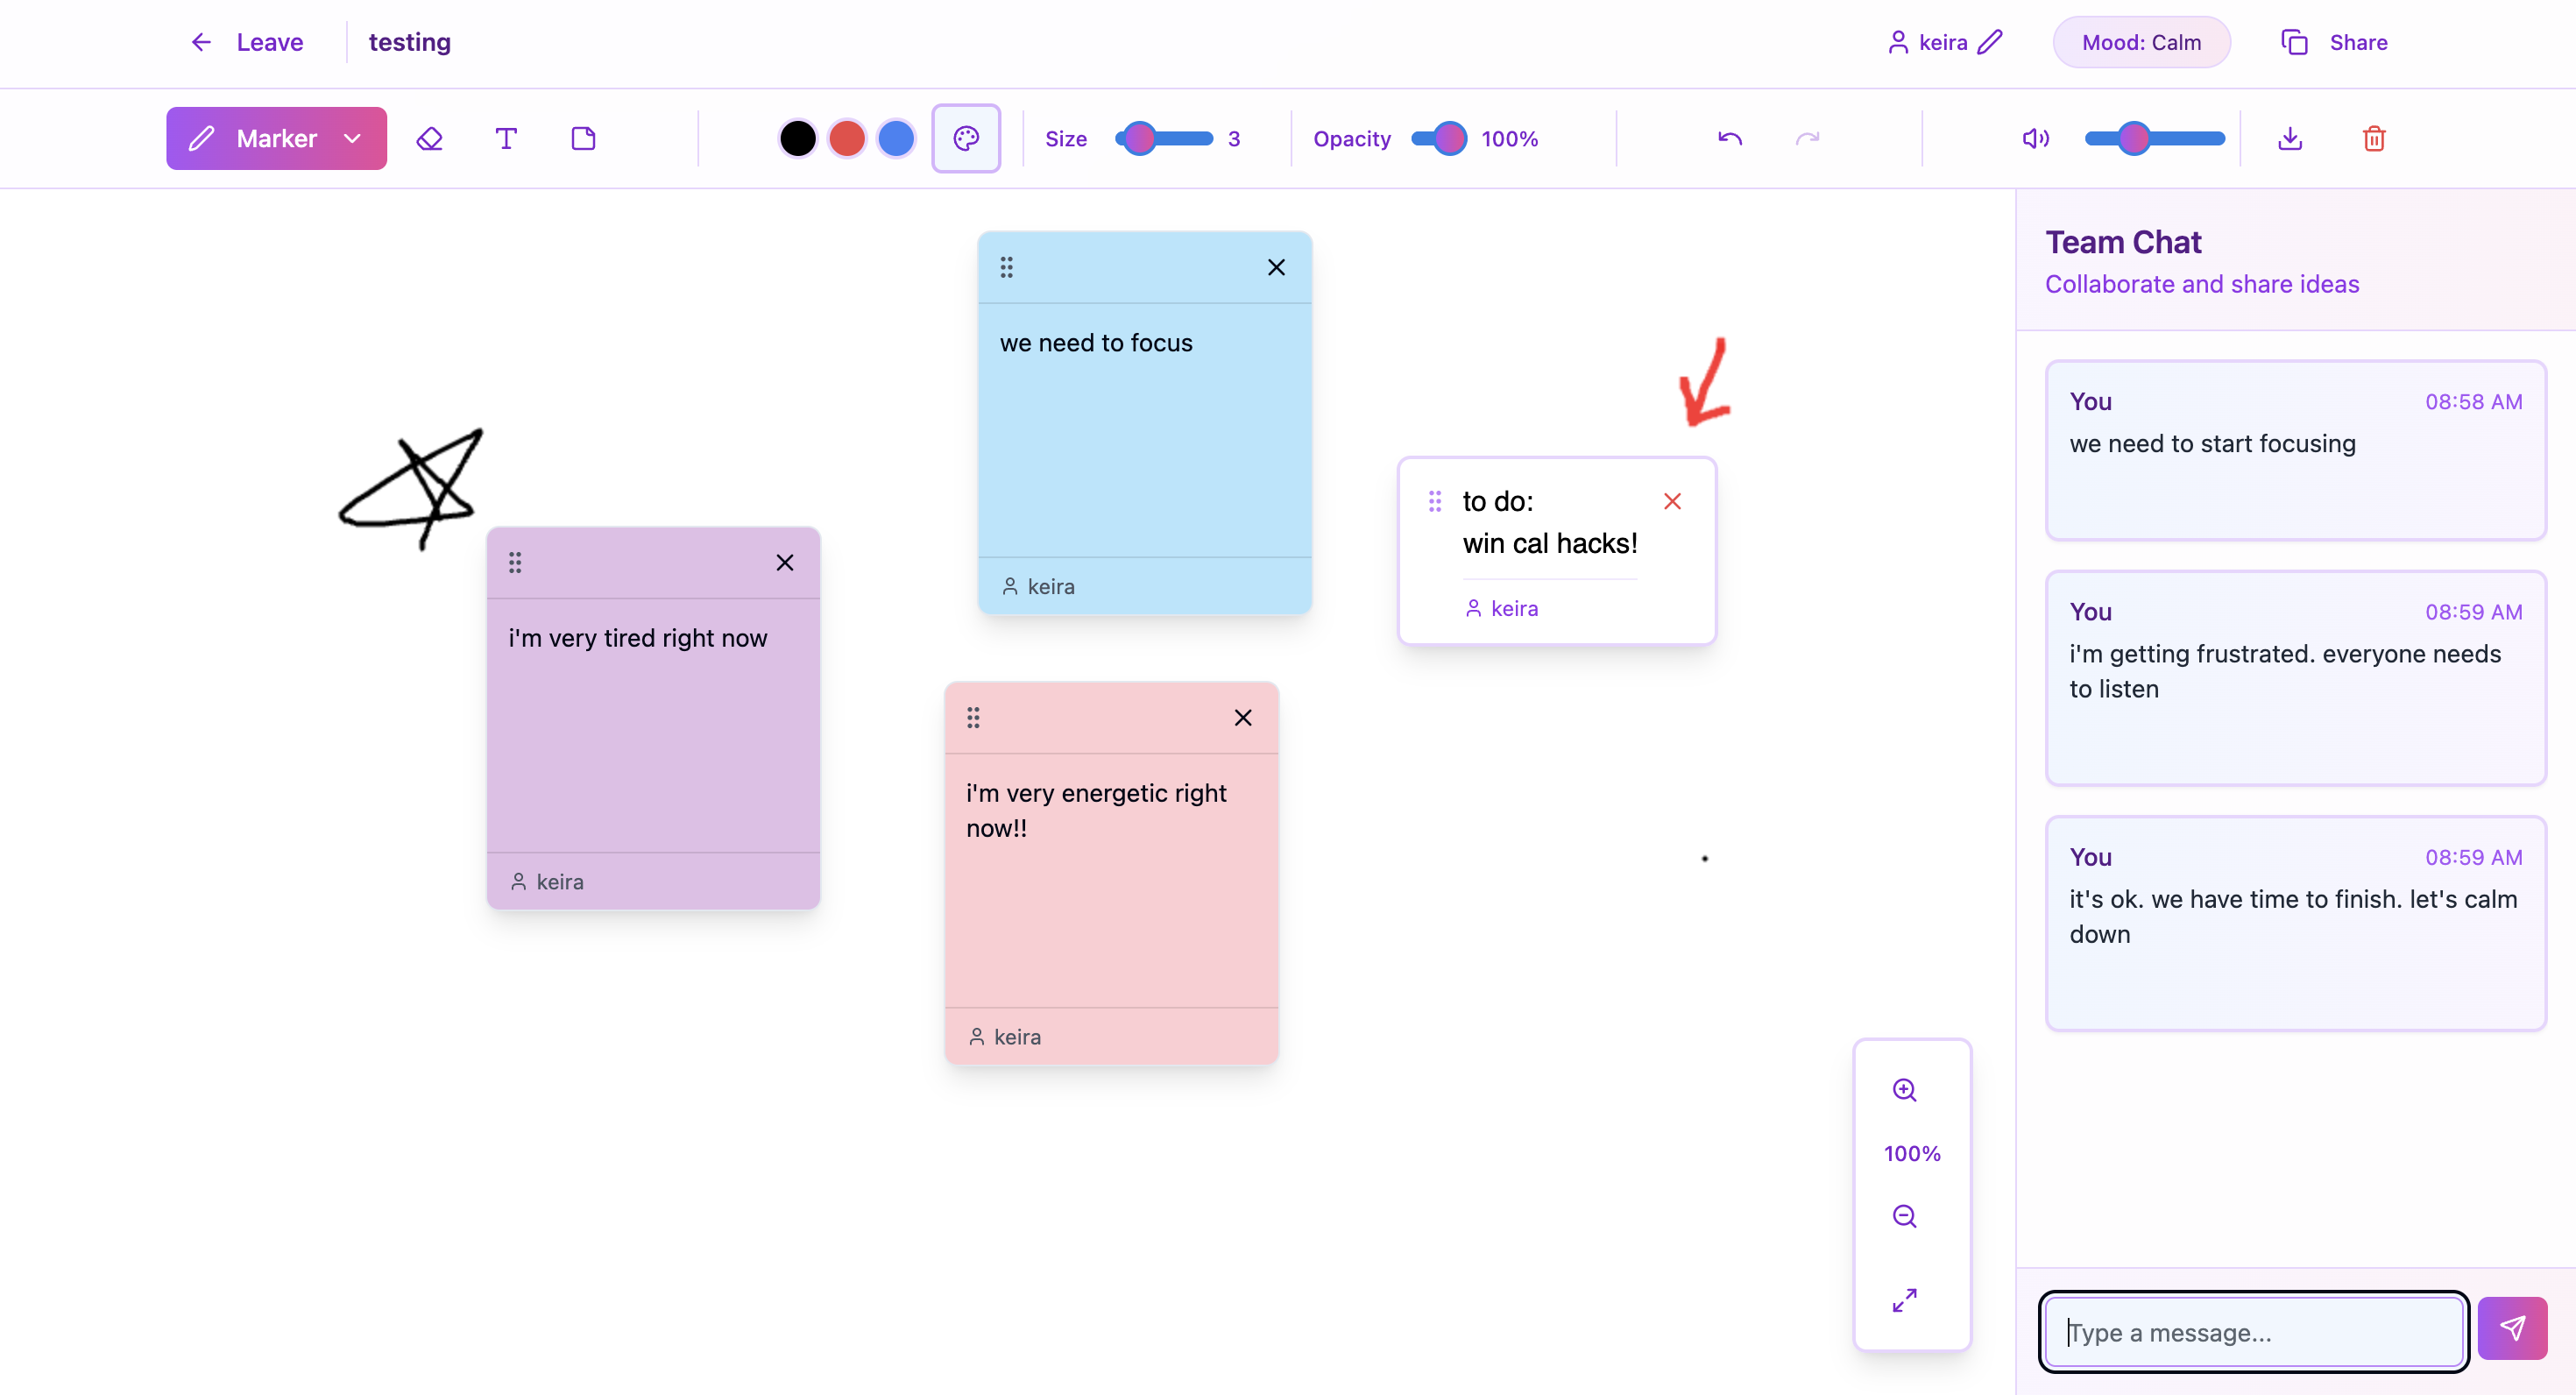Select the Eraser tool
Screen dimensions: 2576x1395
pyautogui.click(x=429, y=138)
